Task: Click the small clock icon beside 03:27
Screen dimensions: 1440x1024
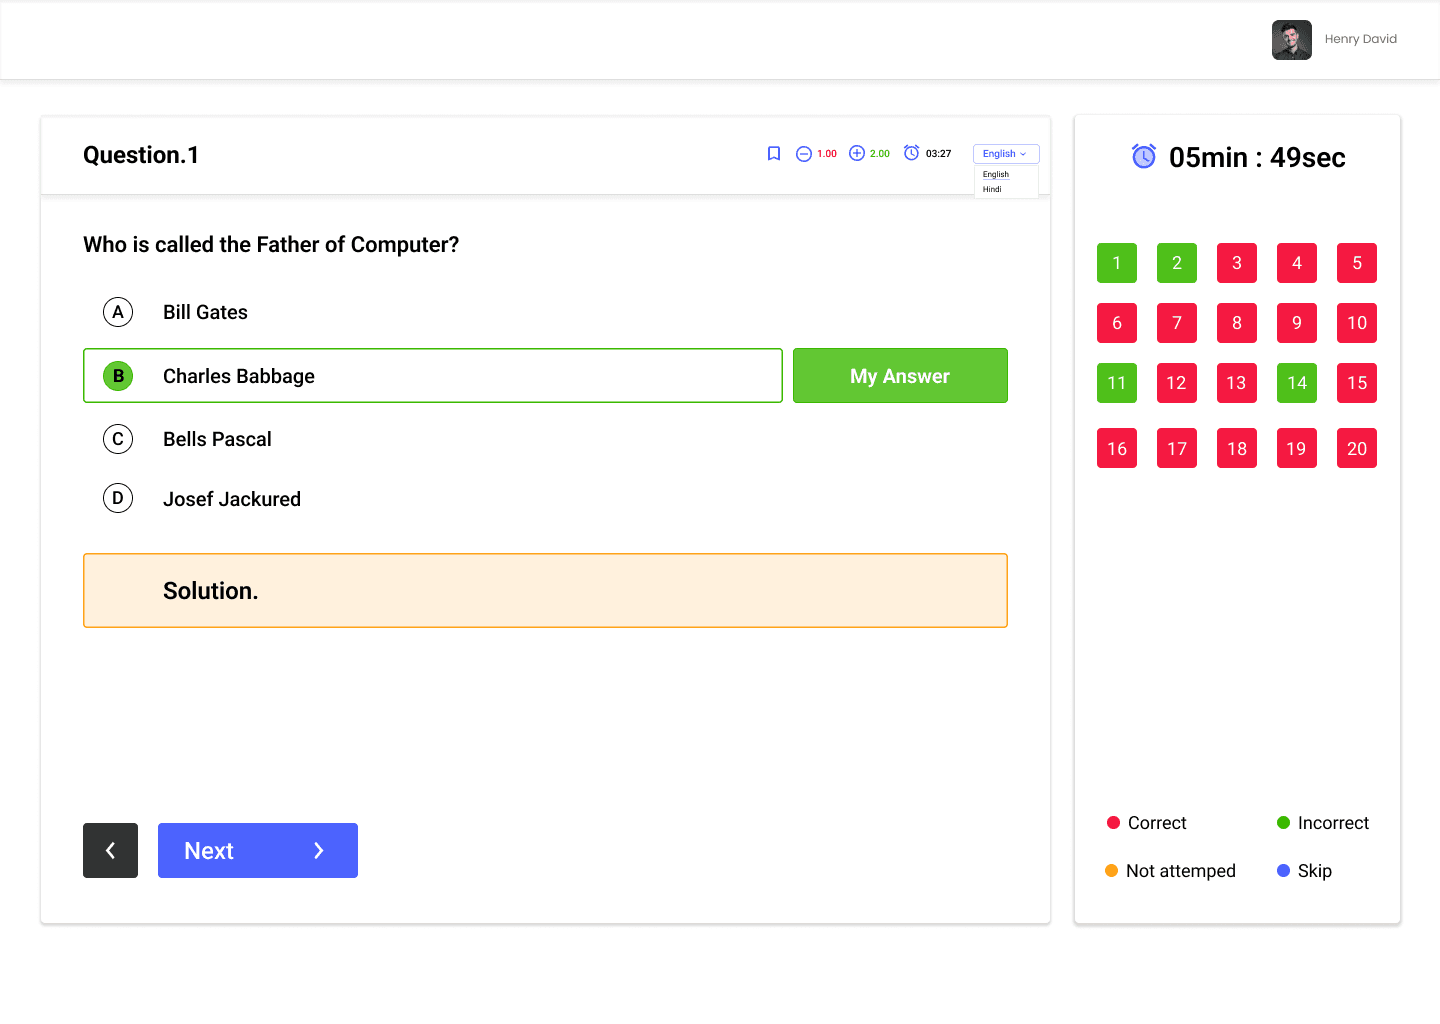Action: (911, 153)
